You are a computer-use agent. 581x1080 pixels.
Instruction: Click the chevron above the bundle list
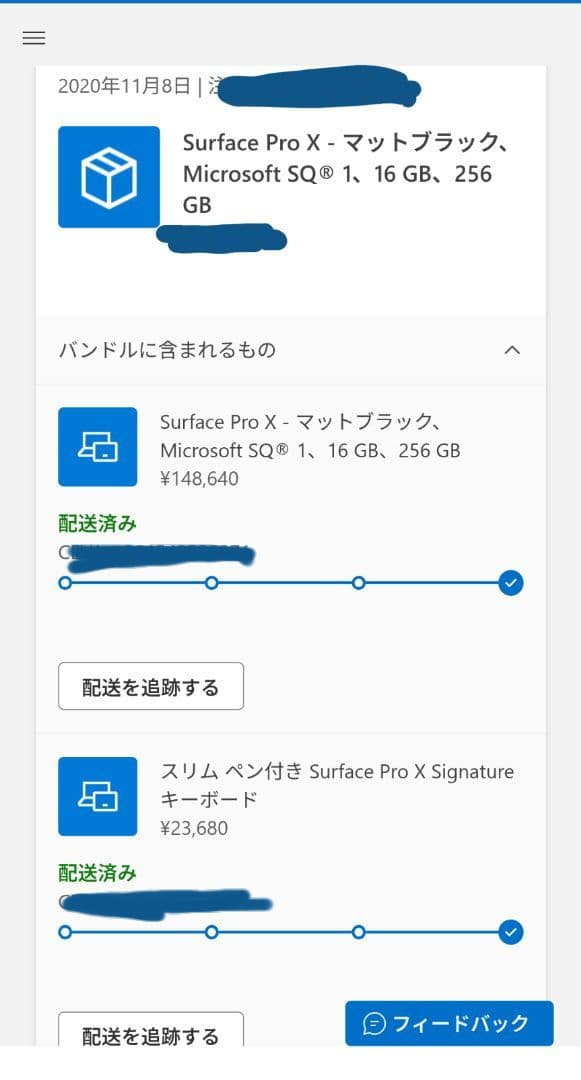tap(513, 350)
